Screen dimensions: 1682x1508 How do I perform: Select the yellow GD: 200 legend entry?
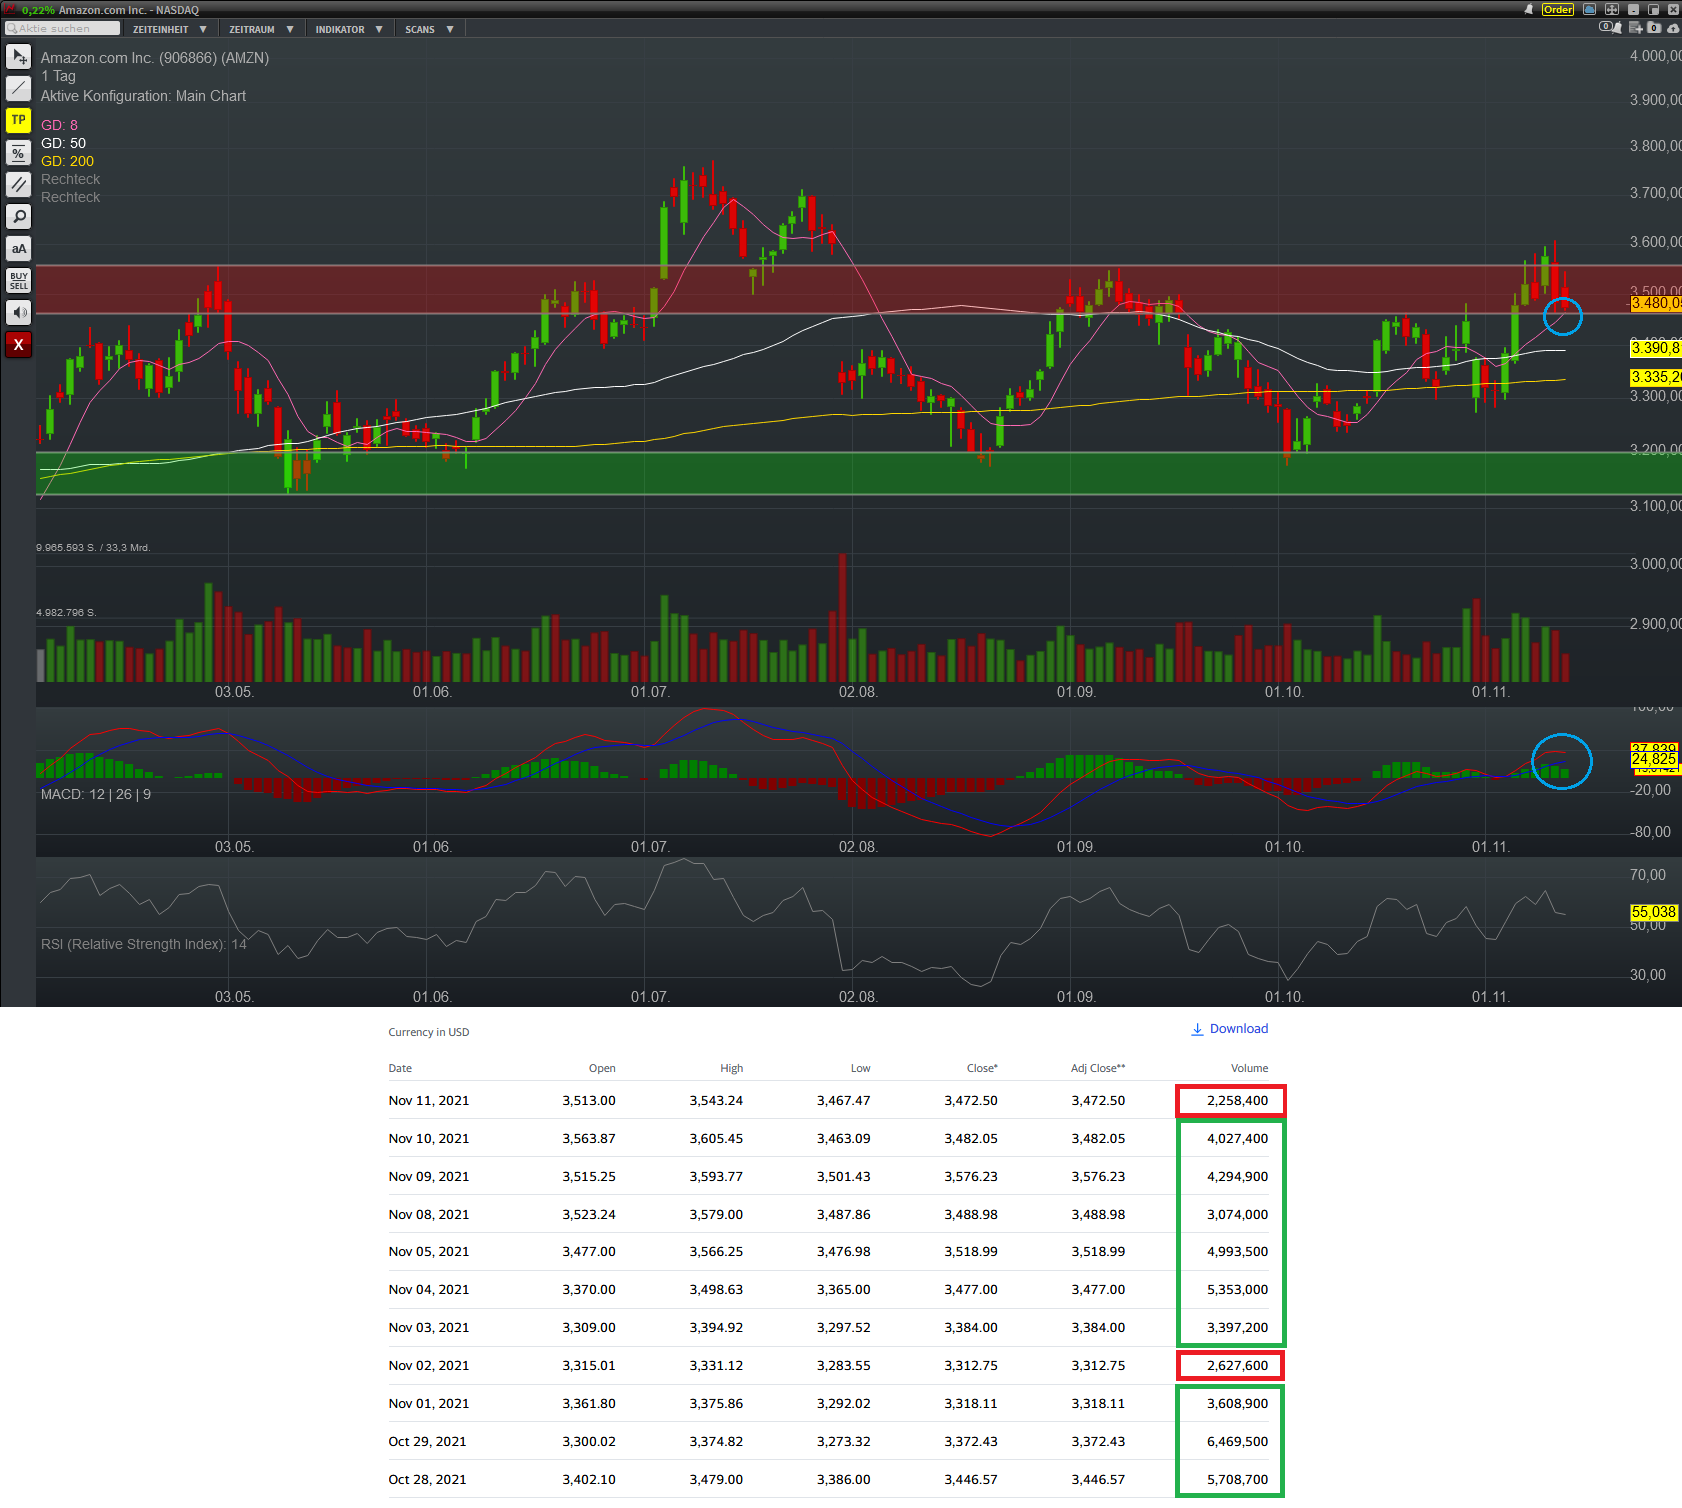pos(67,161)
